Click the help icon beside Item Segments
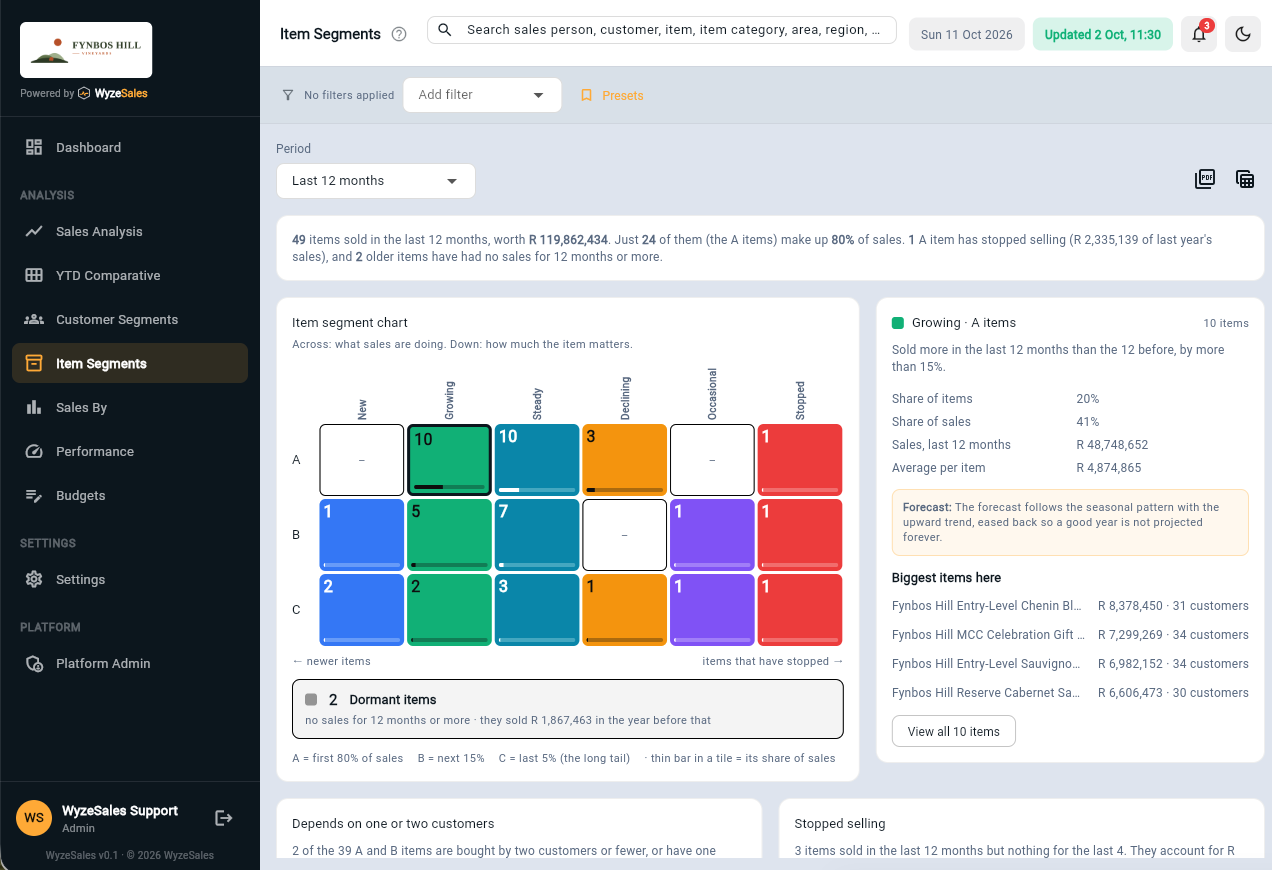Image resolution: width=1272 pixels, height=870 pixels. [x=399, y=34]
